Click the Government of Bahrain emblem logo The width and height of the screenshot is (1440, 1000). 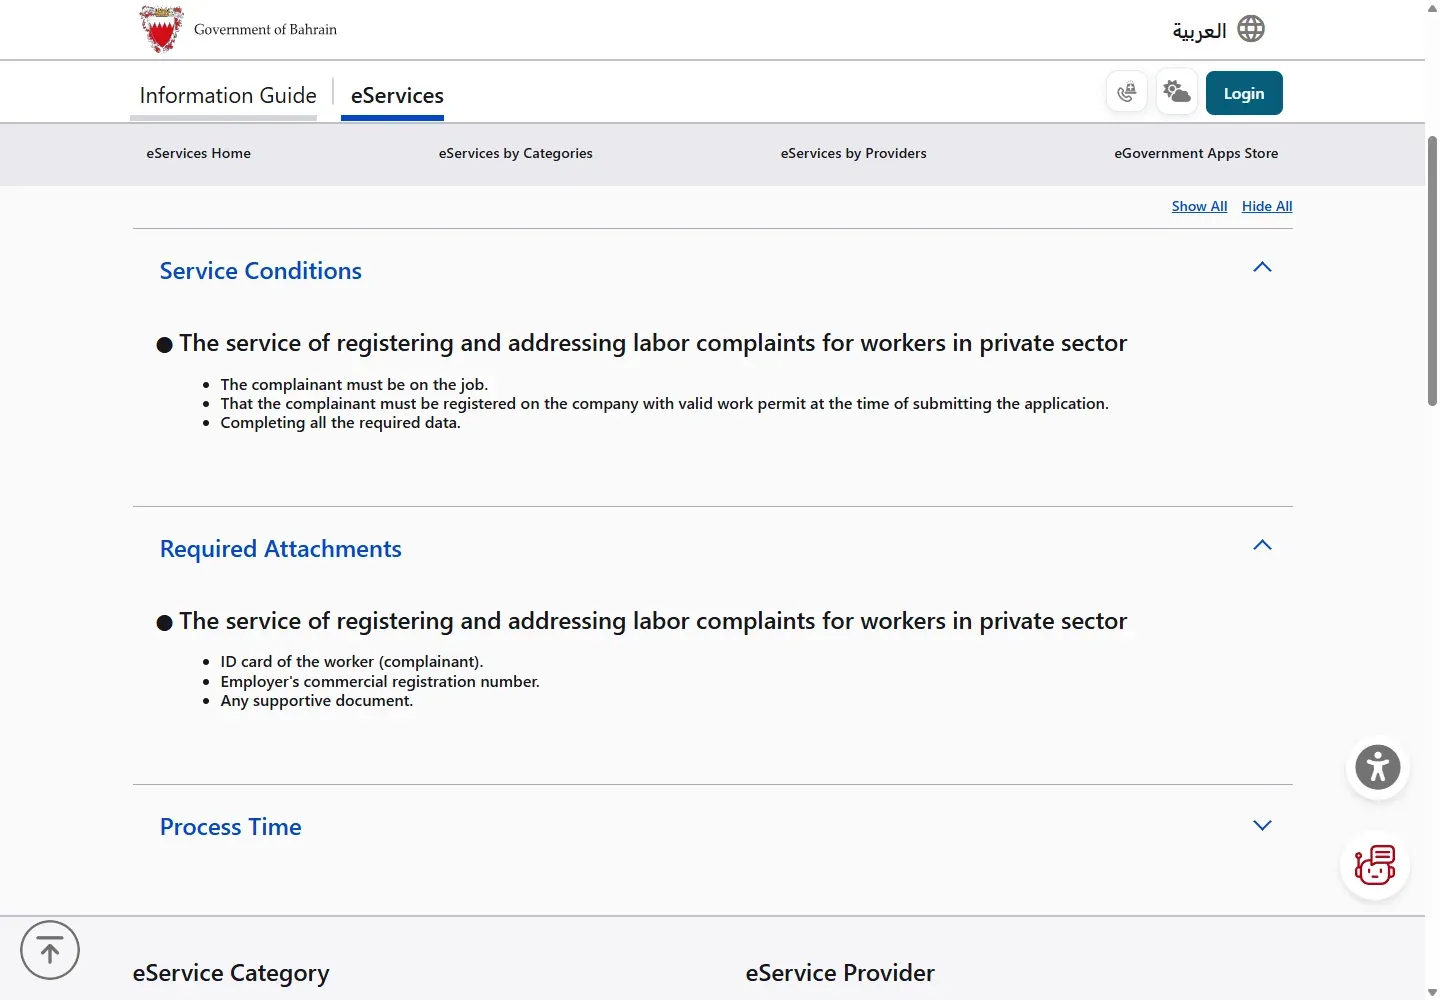click(162, 29)
